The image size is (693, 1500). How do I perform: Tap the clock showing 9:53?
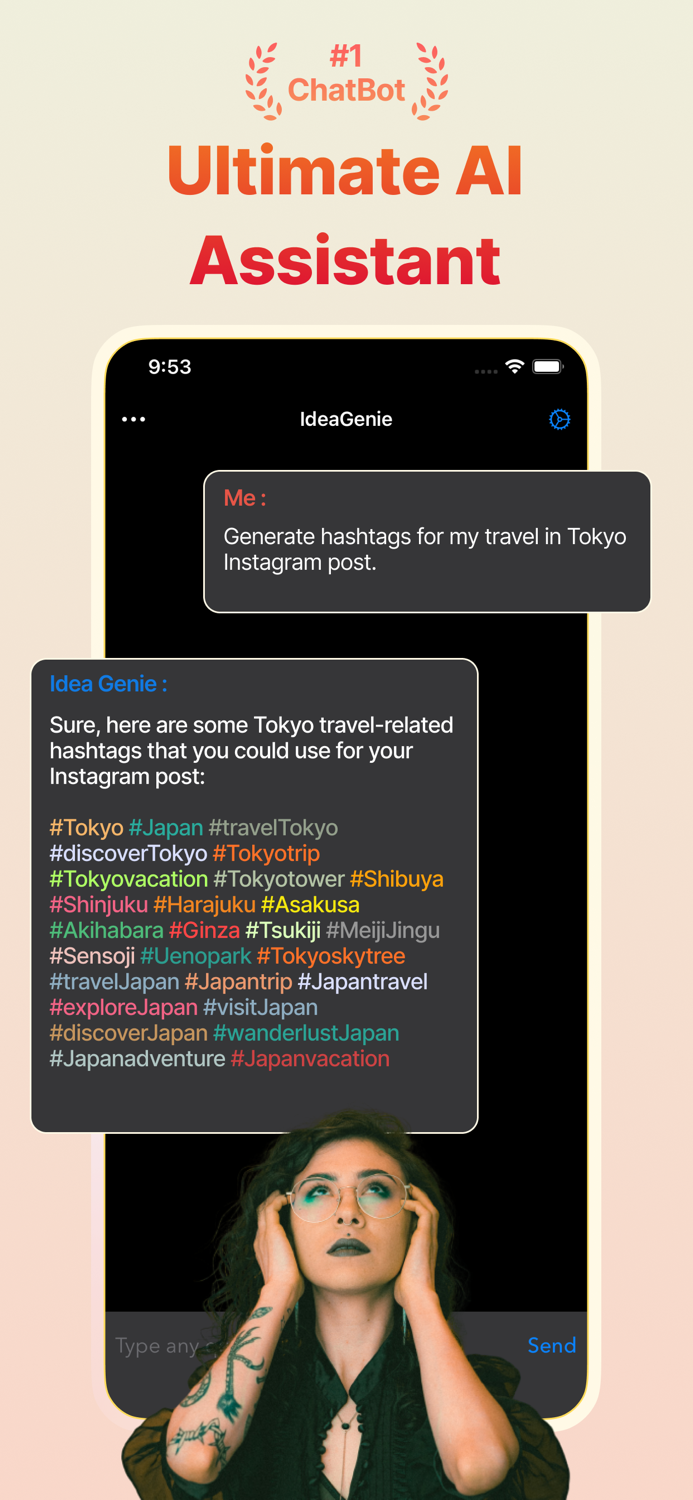point(170,367)
